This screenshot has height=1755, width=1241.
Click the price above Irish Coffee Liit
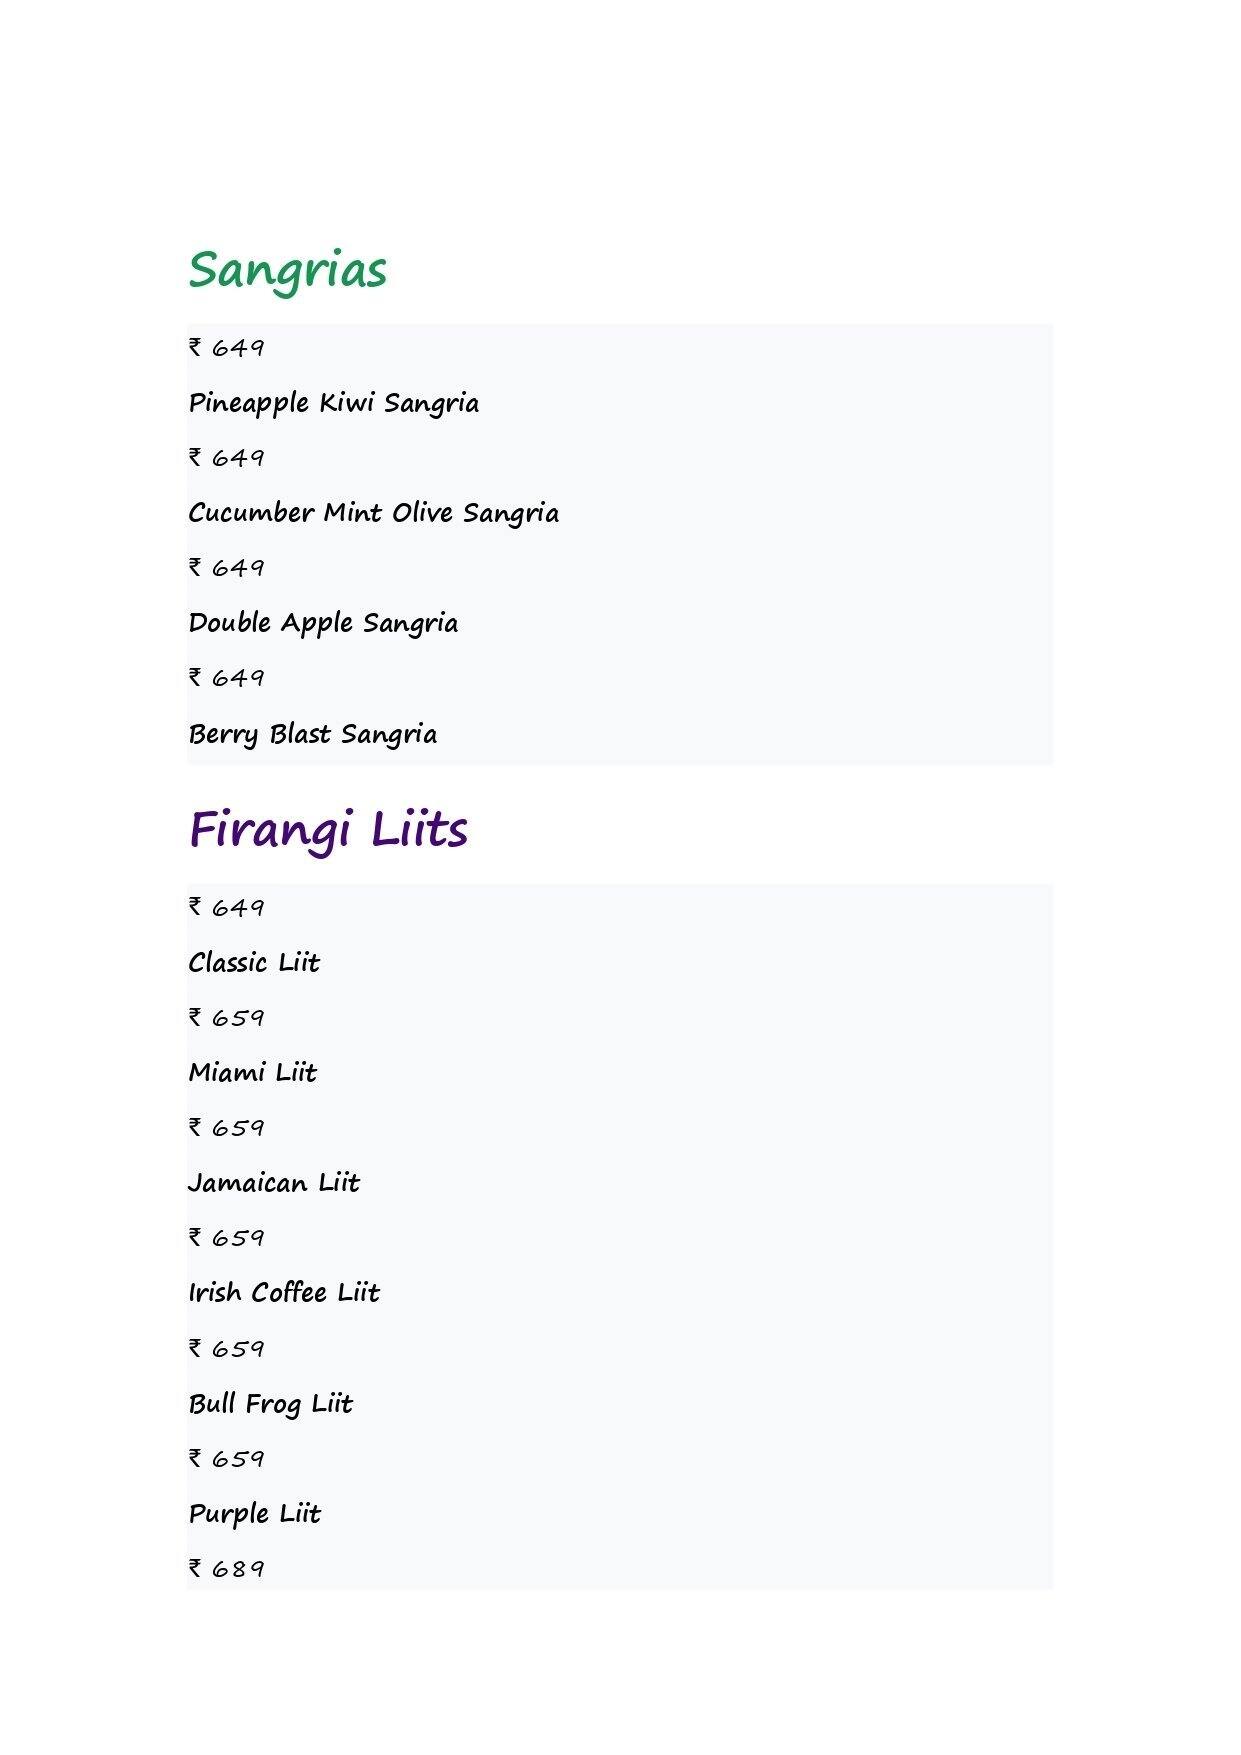coord(227,1237)
